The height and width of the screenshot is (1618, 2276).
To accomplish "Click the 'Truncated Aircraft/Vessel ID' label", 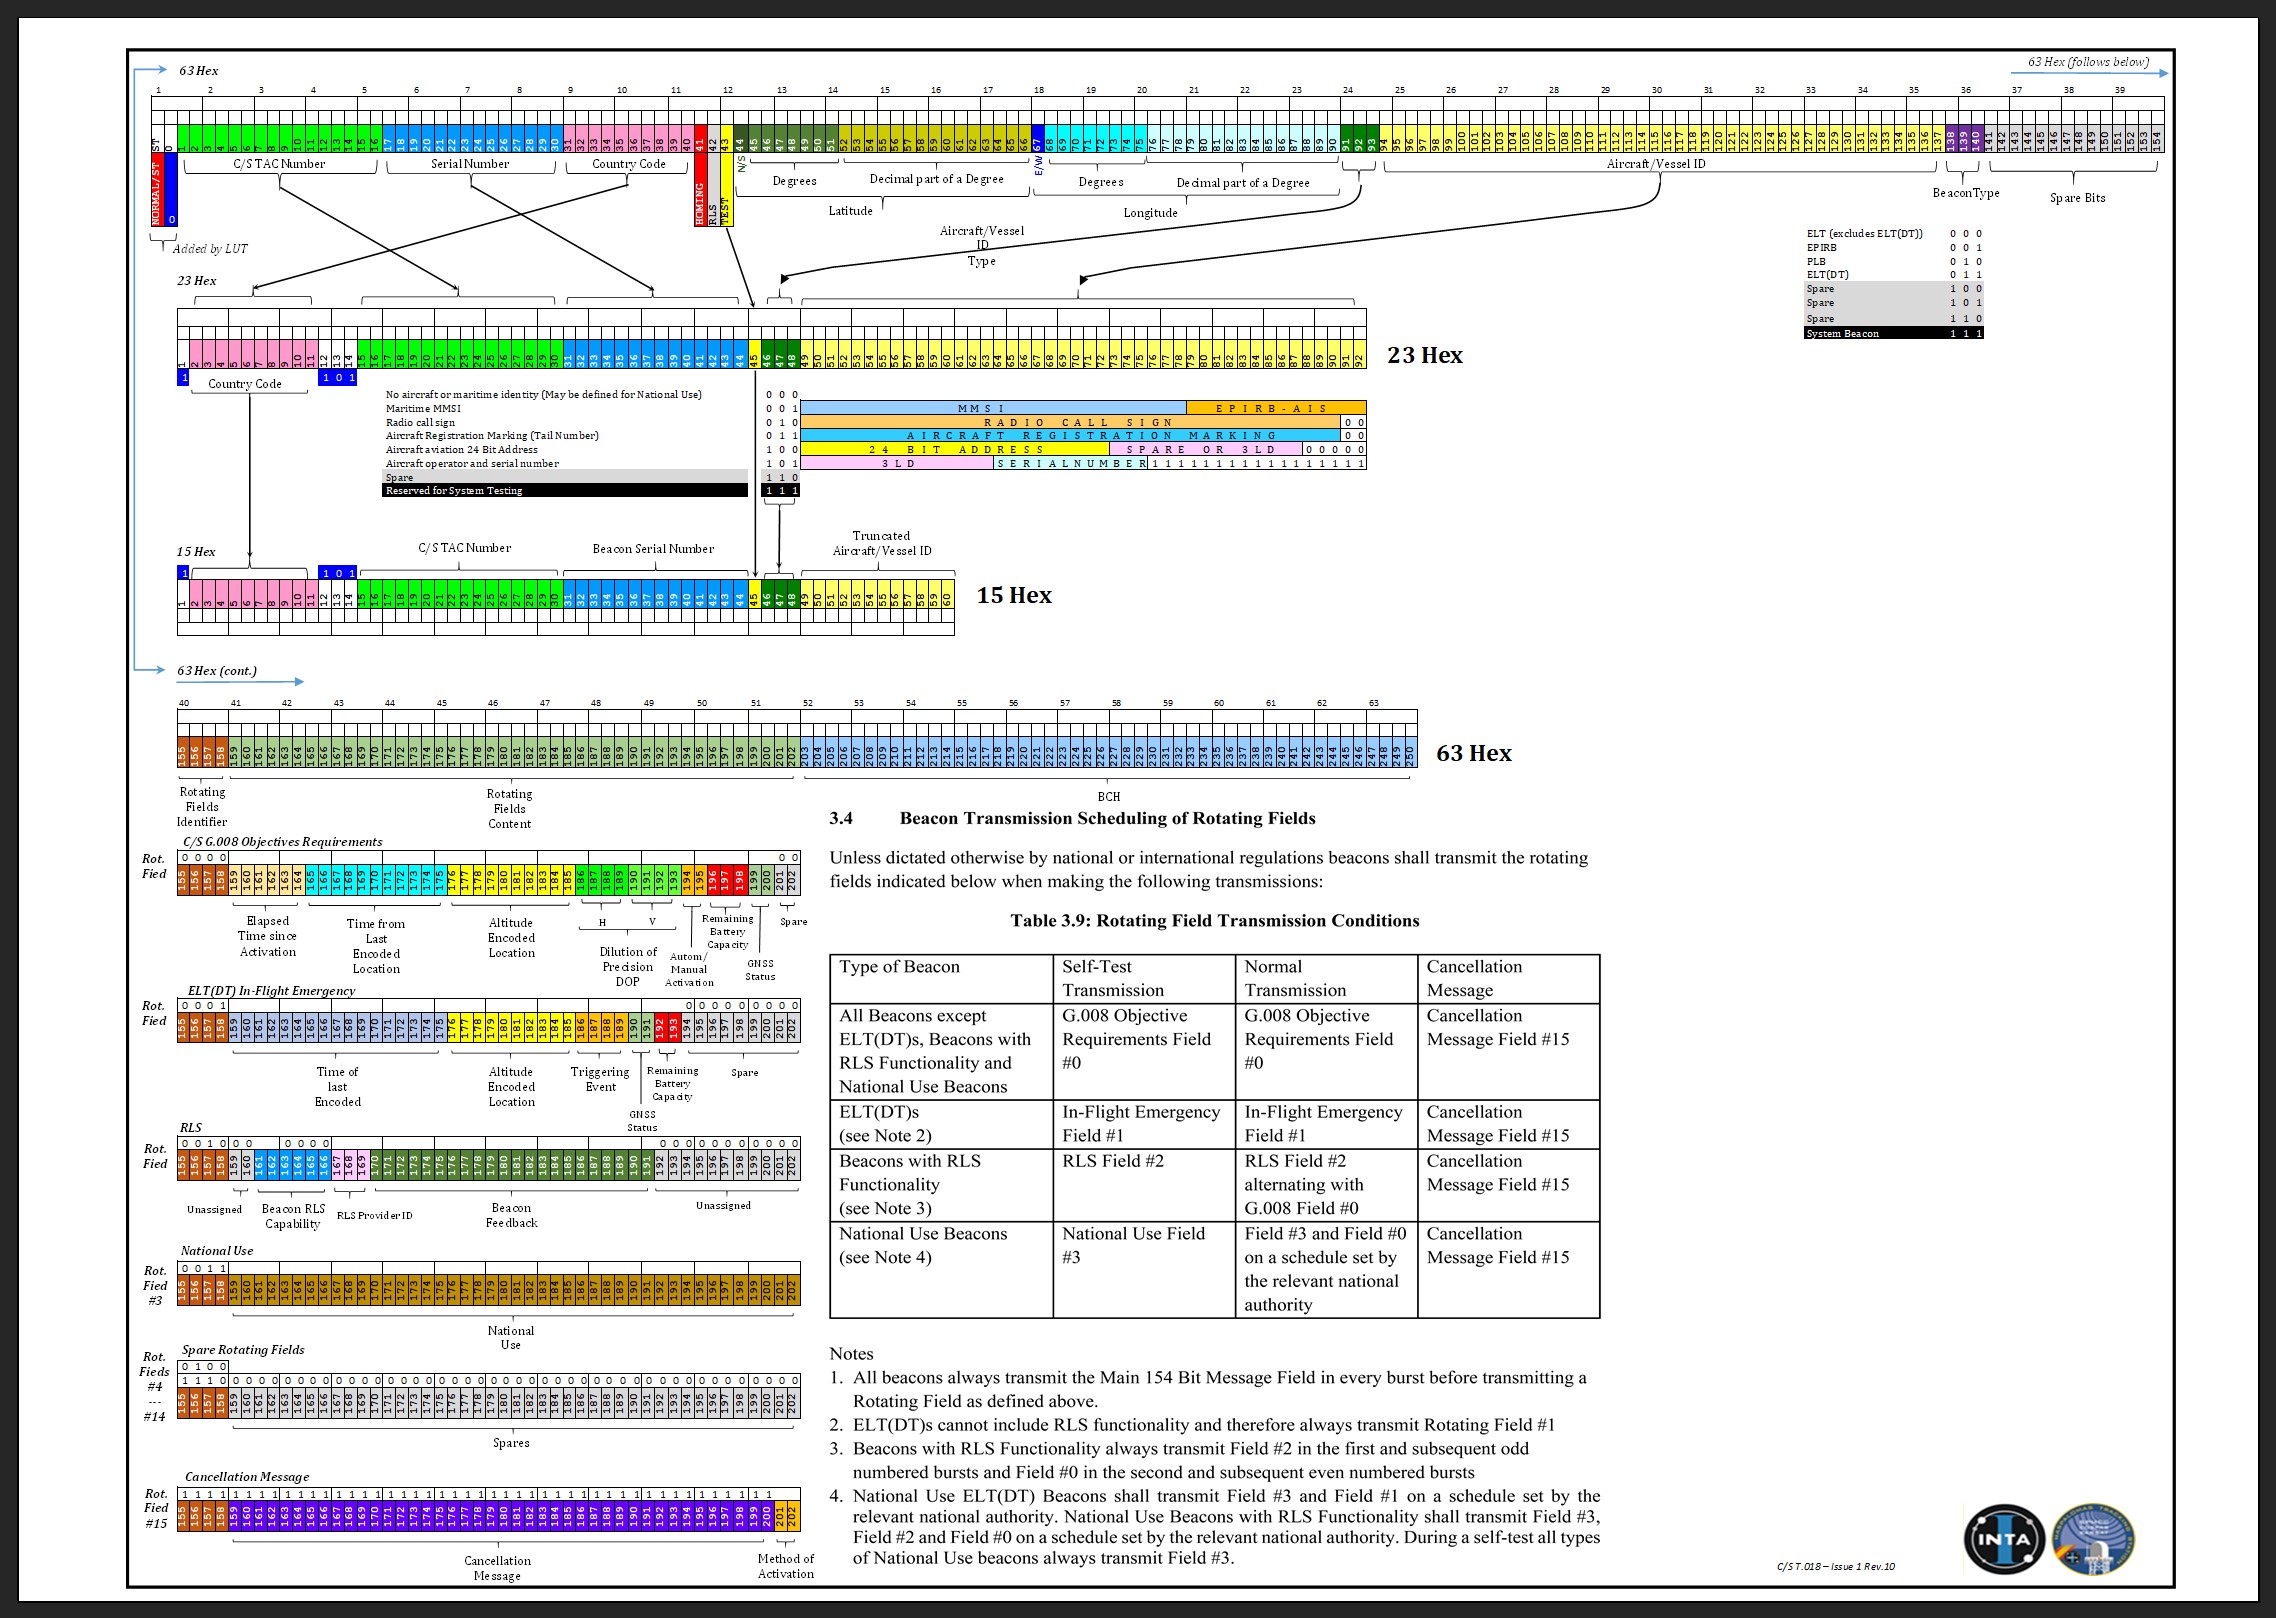I will [x=882, y=543].
